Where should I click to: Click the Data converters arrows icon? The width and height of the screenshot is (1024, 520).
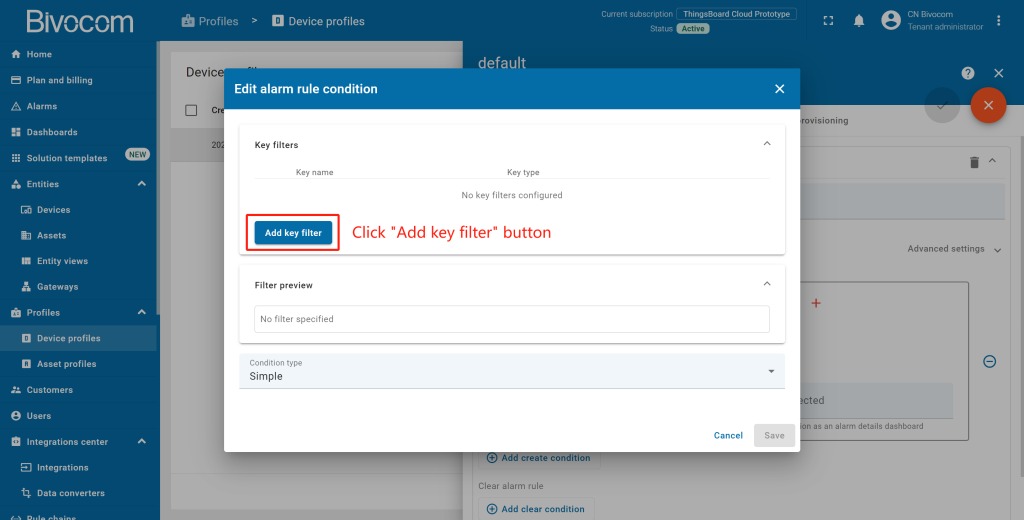pyautogui.click(x=27, y=493)
